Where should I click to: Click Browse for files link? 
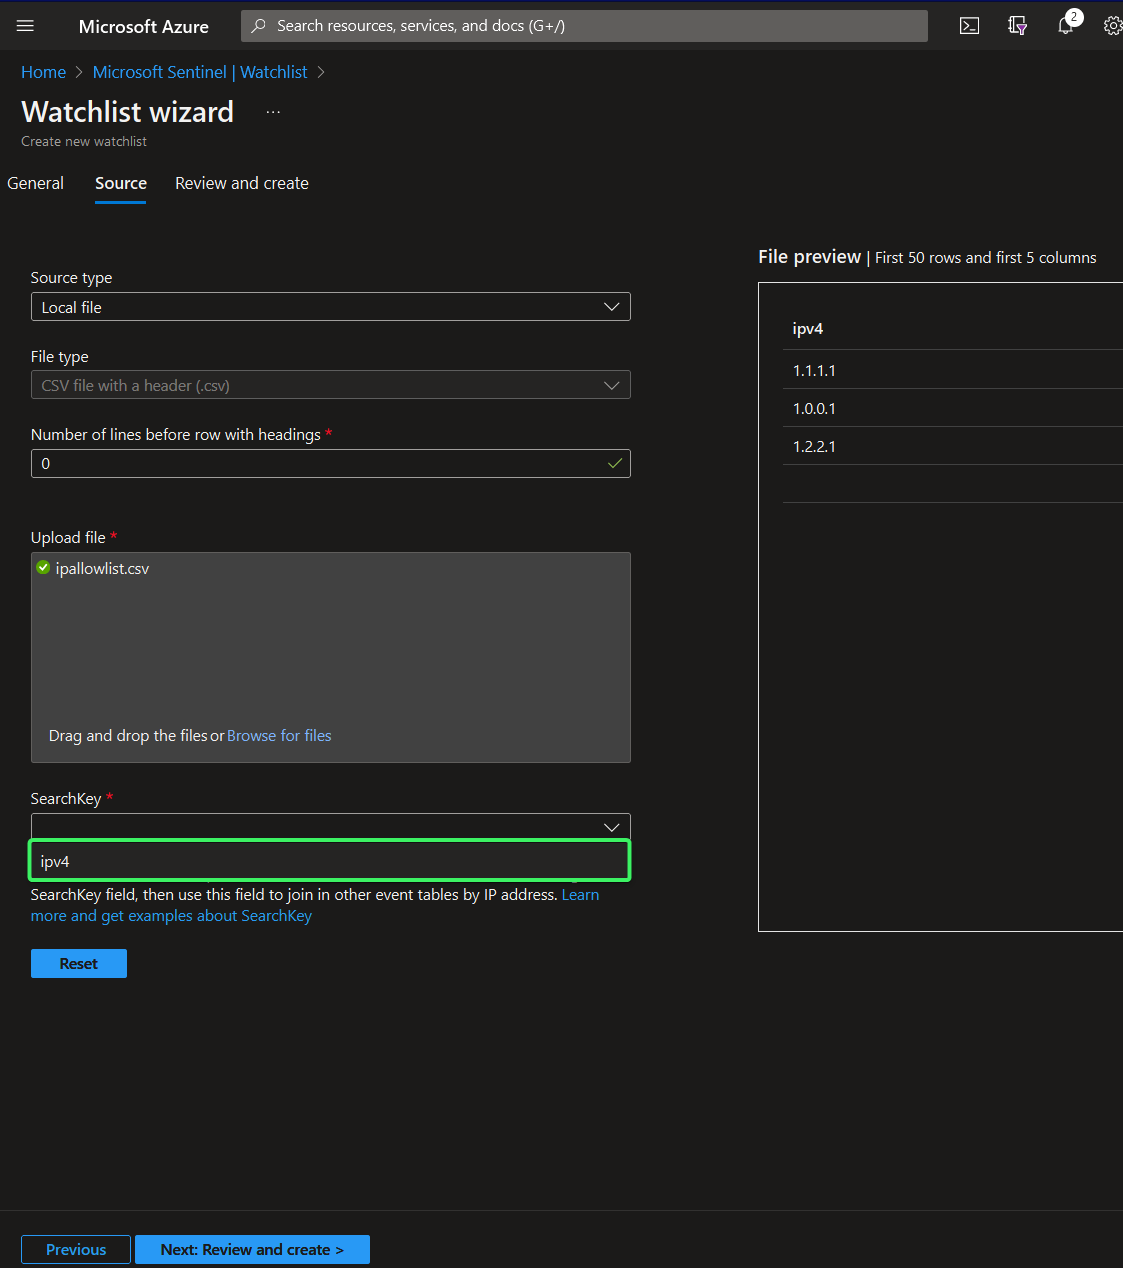(x=279, y=735)
